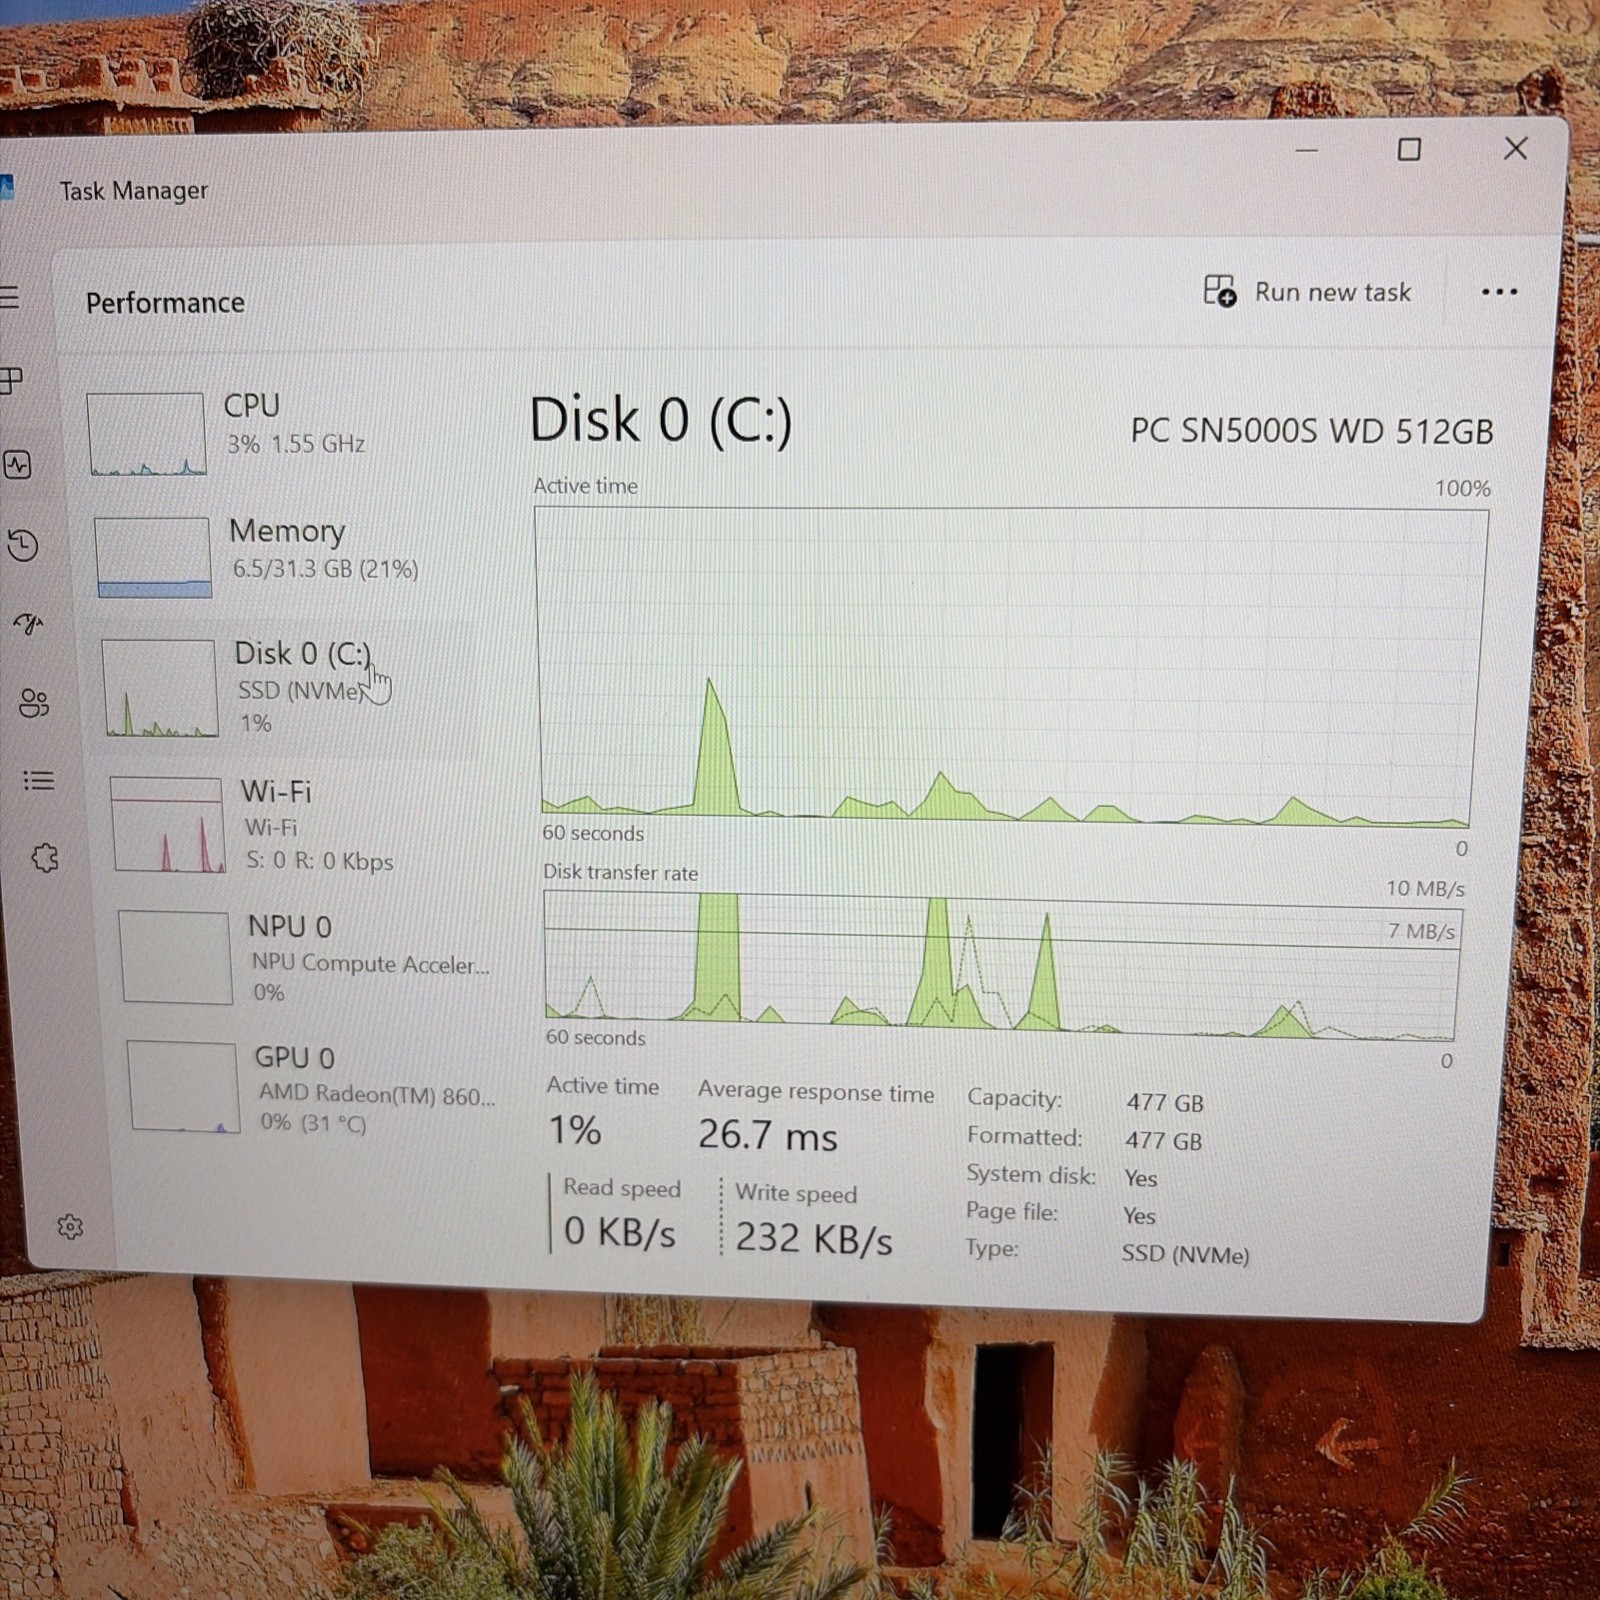Select the NPU 0 performance item
Viewport: 1600px width, 1600px height.
coord(305,957)
